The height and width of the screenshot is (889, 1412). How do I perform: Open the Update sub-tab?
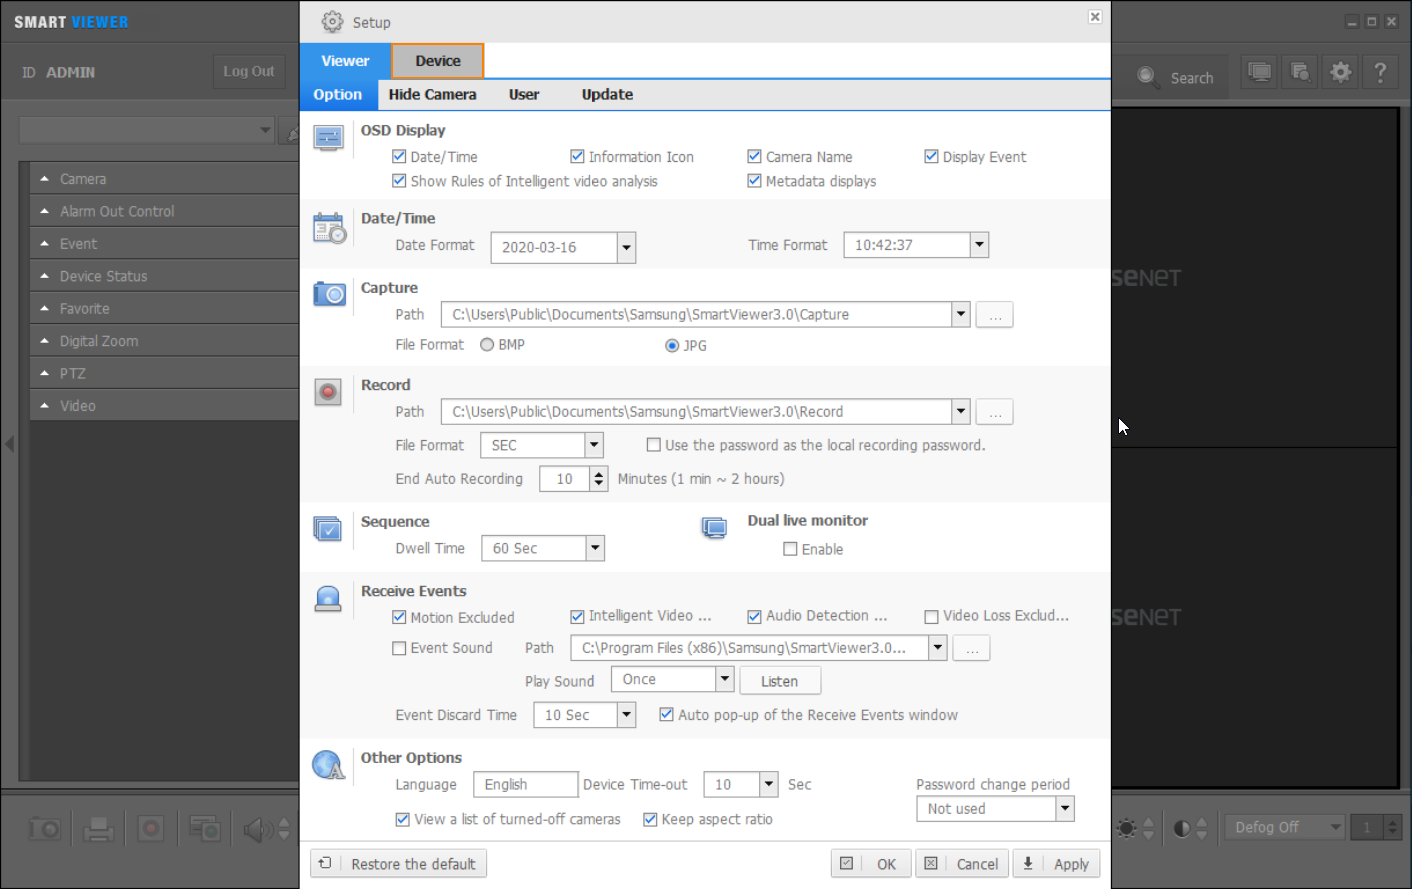click(x=607, y=94)
